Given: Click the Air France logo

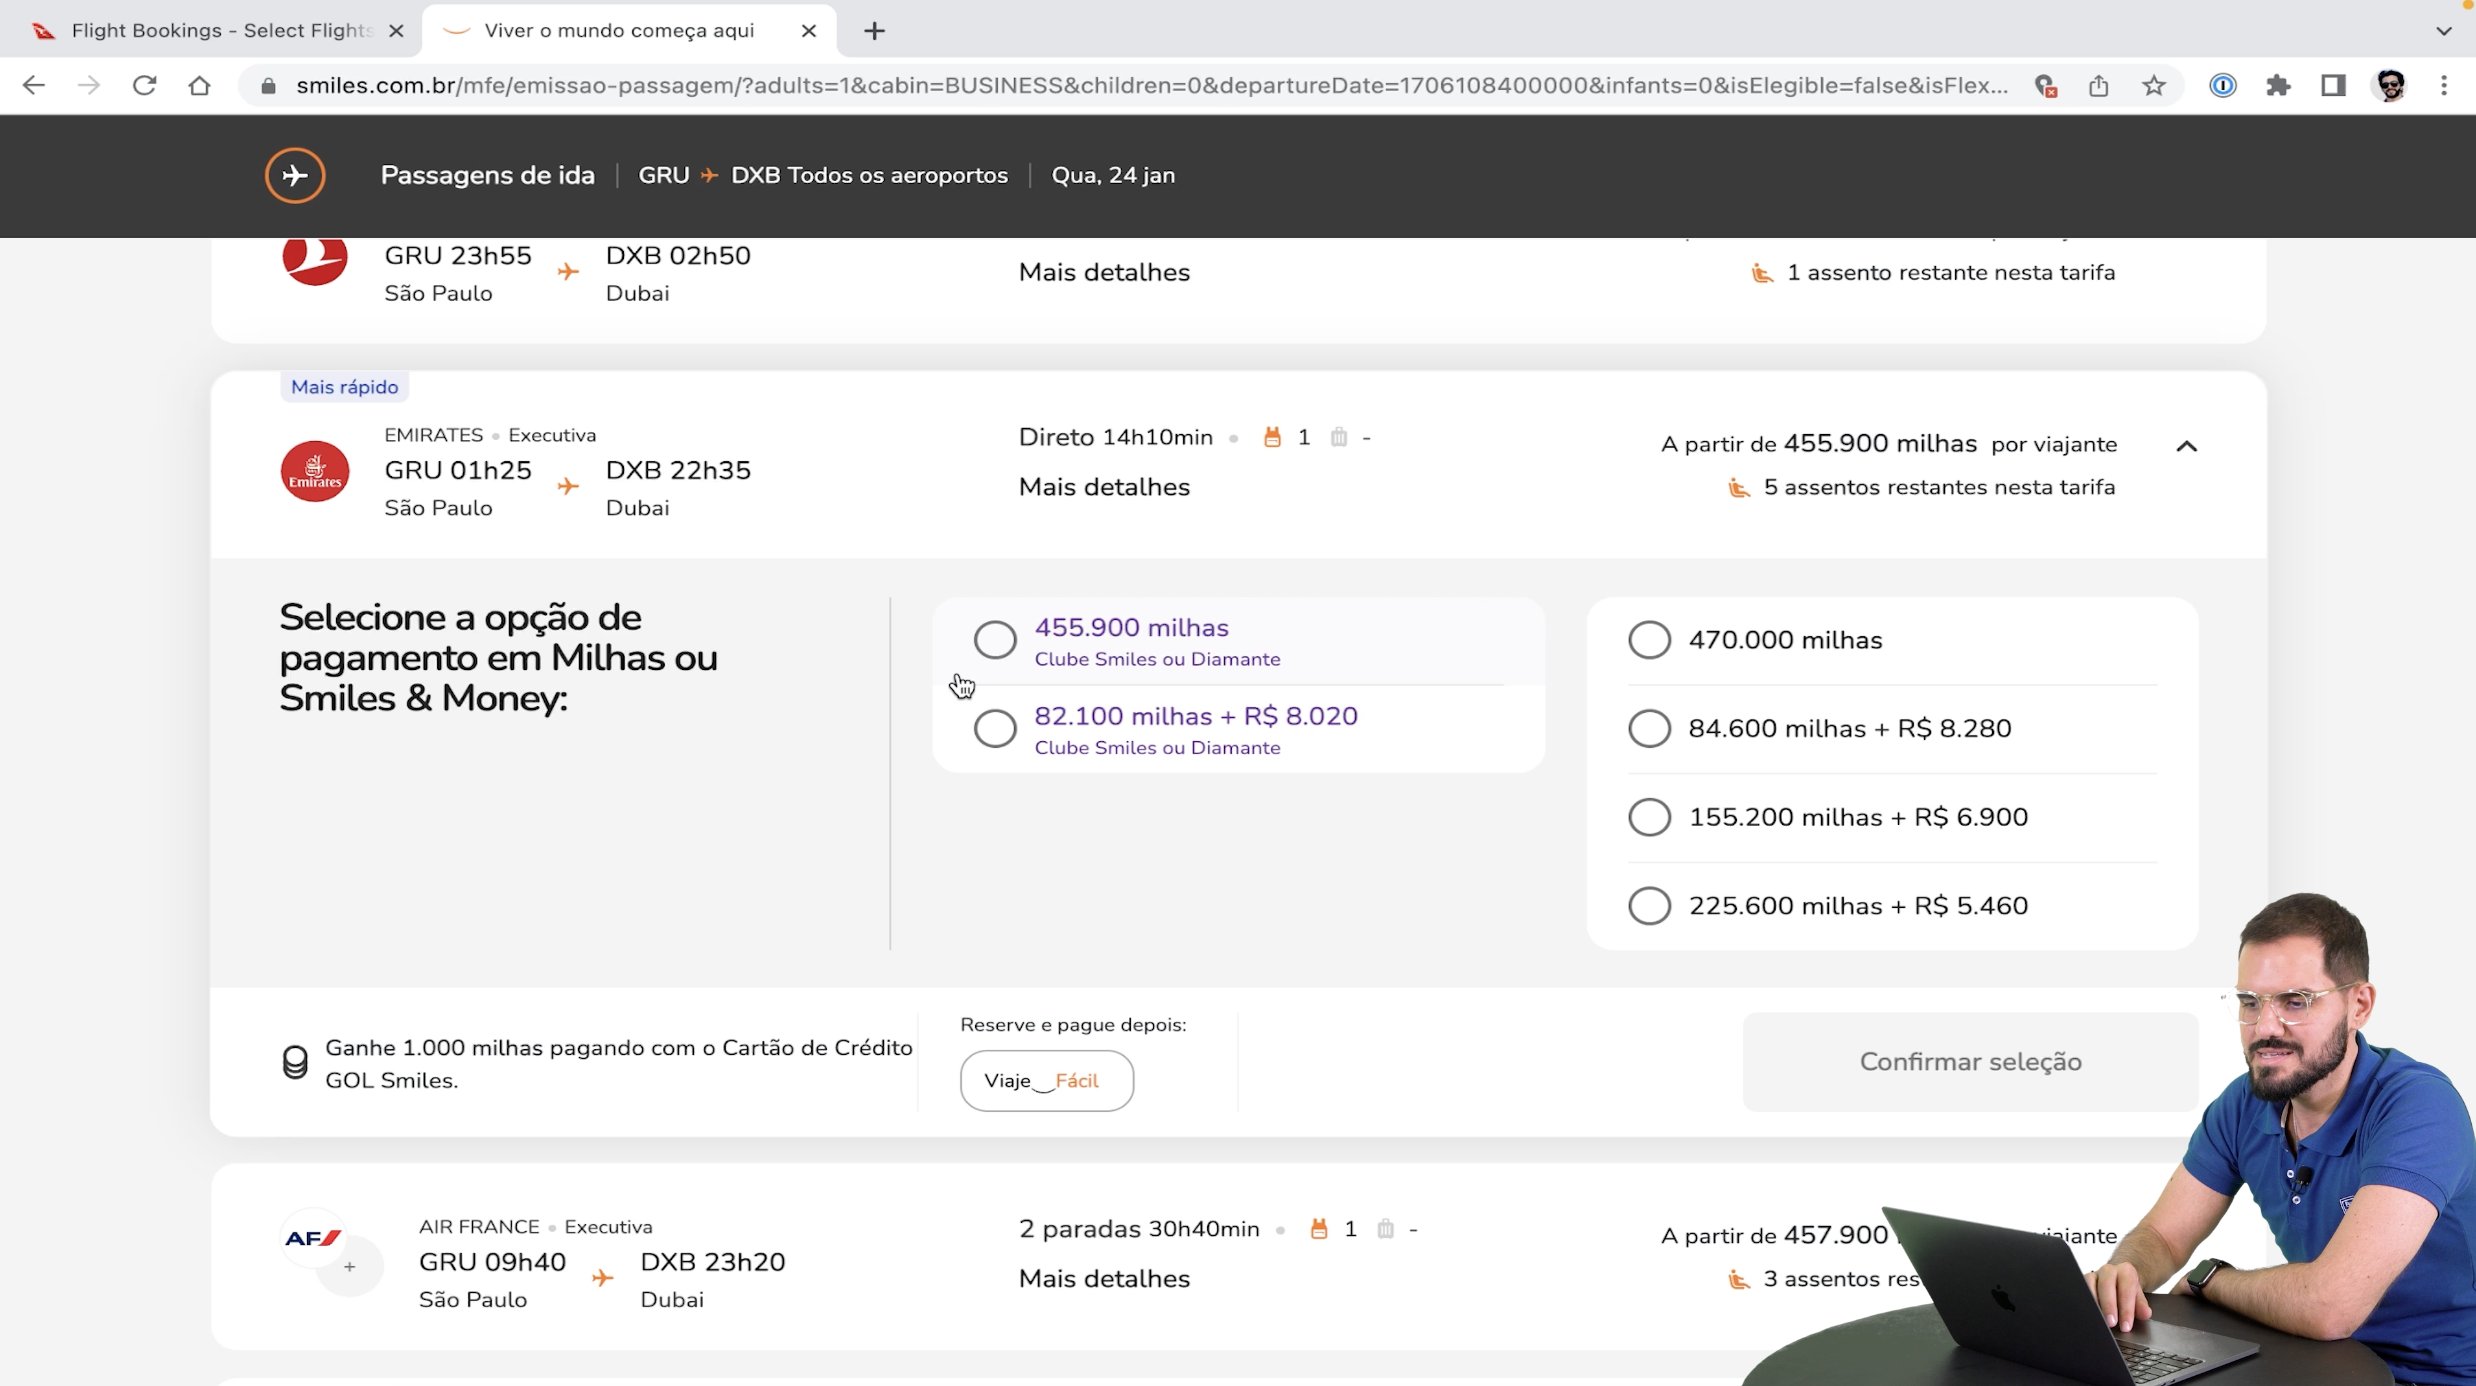Looking at the screenshot, I should [x=313, y=1239].
